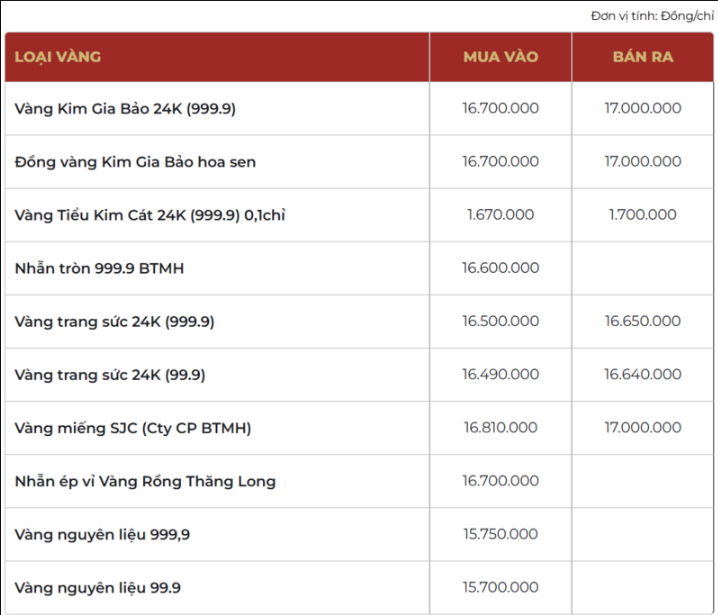Click the 1.700.000 sell price

643,214
